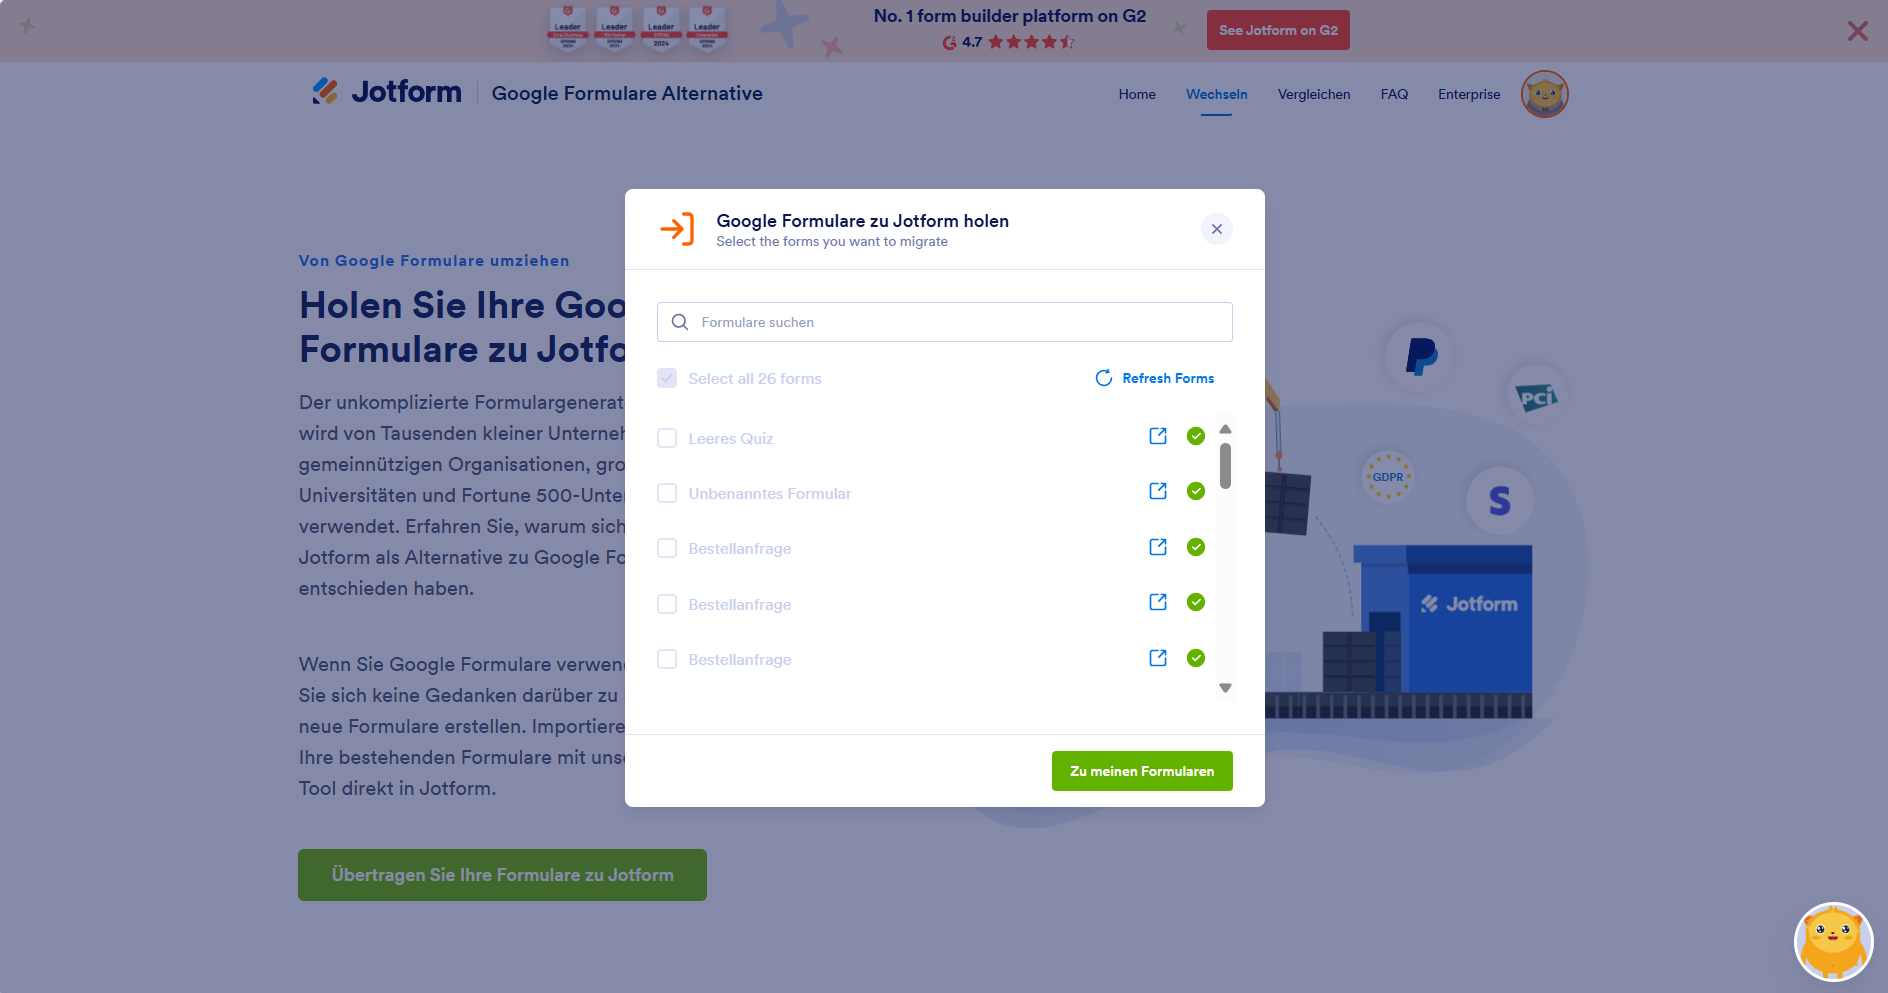Toggle the Select all 26 forms checkbox
Viewport: 1888px width, 993px height.
pos(667,378)
